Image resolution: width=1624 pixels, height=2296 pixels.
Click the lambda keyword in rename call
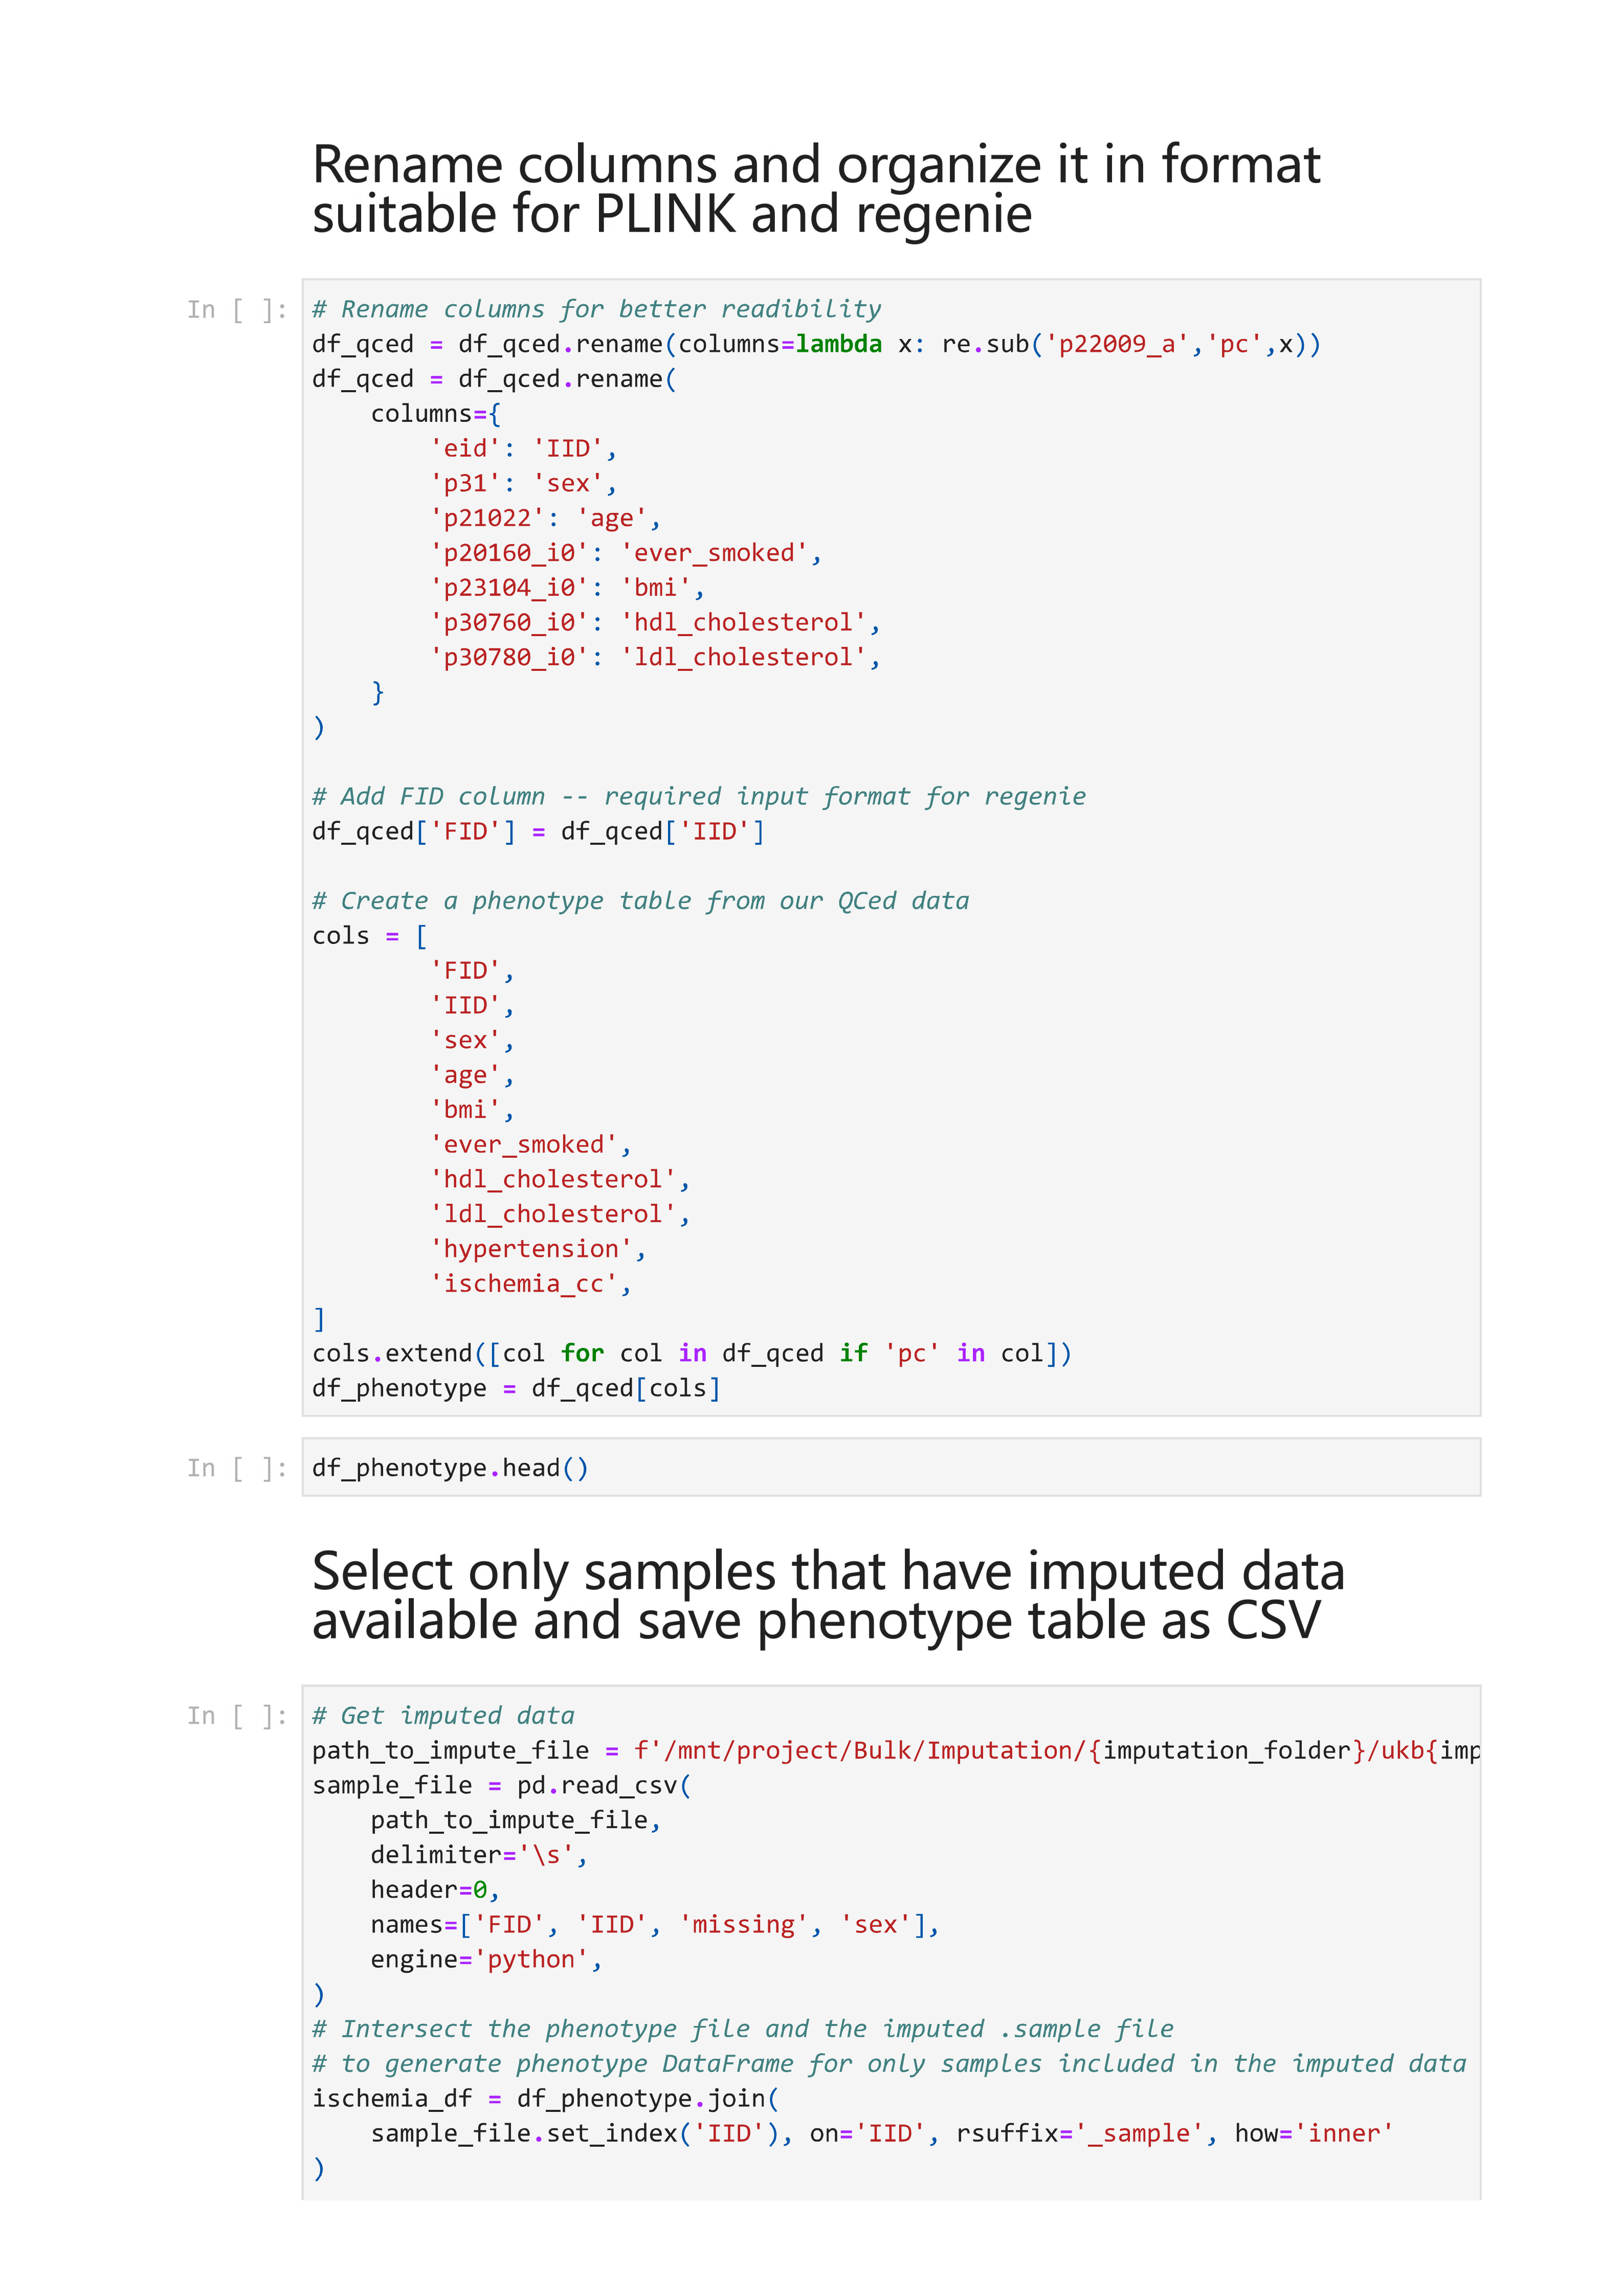[x=838, y=345]
